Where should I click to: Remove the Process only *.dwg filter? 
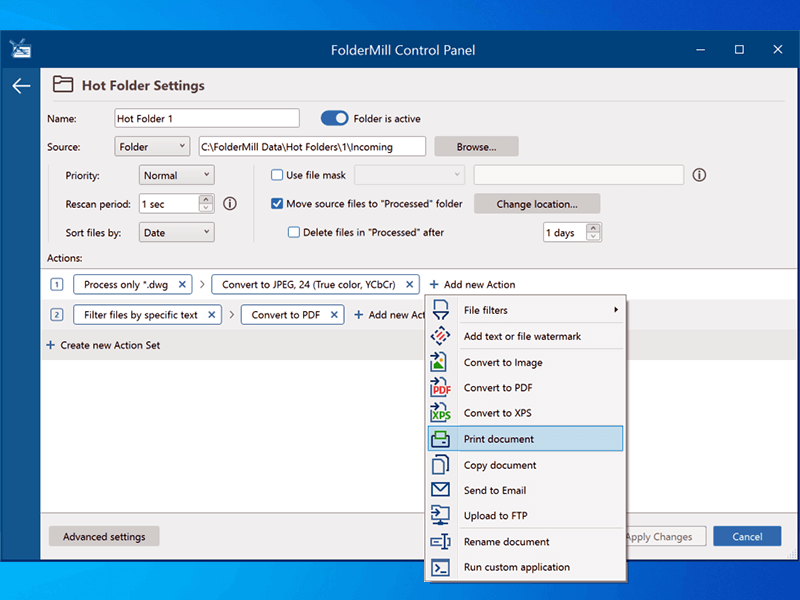click(x=183, y=284)
